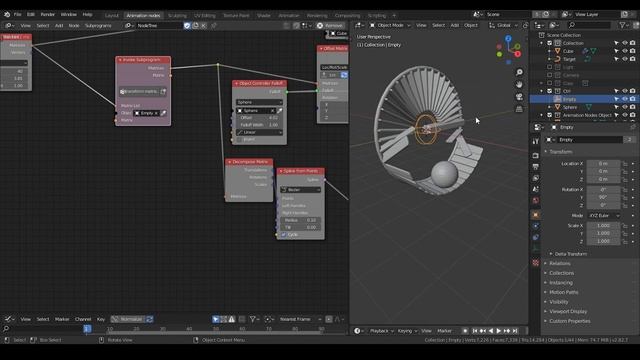Hide the Cube object with eye icon

(624, 51)
